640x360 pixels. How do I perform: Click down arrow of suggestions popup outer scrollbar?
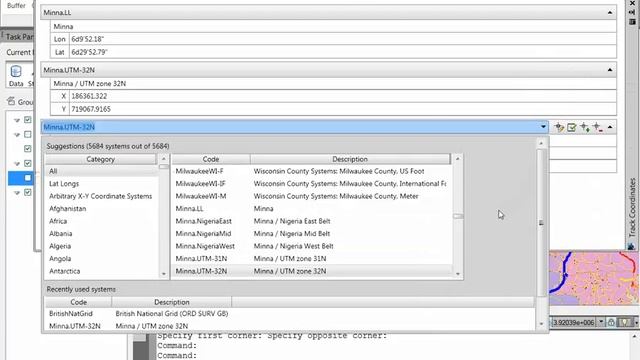542,324
